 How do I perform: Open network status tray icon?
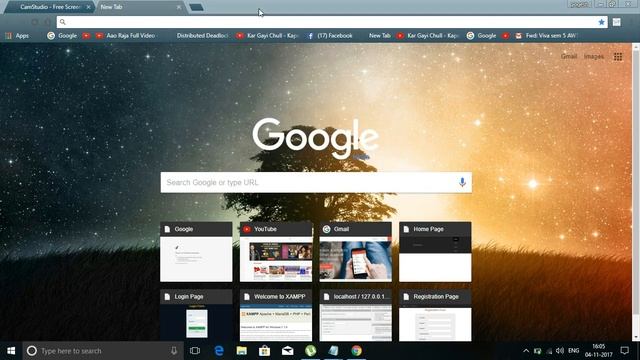tap(549, 351)
